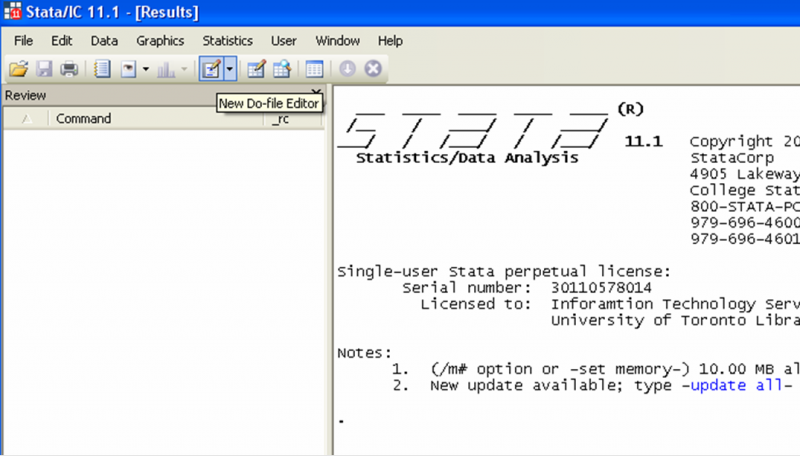Image resolution: width=800 pixels, height=456 pixels.
Task: Open the Data Editor icon
Action: [256, 69]
